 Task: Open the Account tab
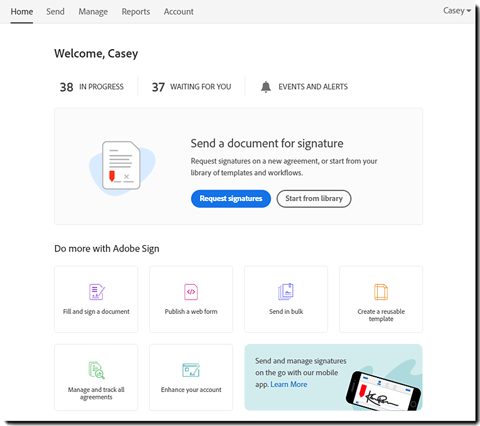pyautogui.click(x=178, y=12)
